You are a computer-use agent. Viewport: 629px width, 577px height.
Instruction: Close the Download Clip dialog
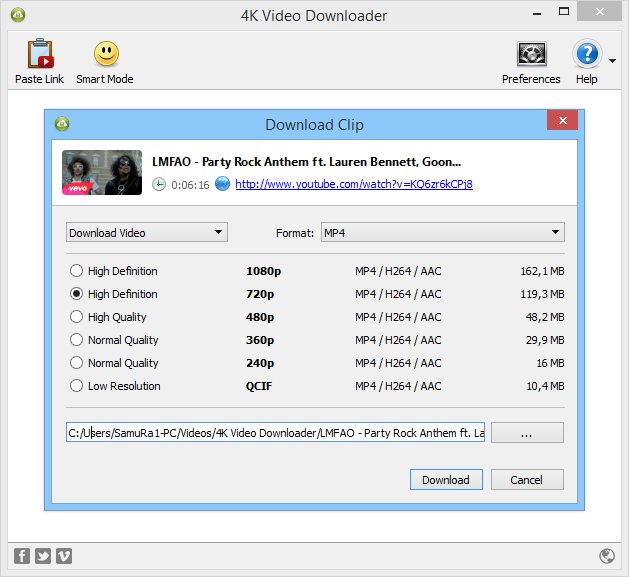[562, 120]
